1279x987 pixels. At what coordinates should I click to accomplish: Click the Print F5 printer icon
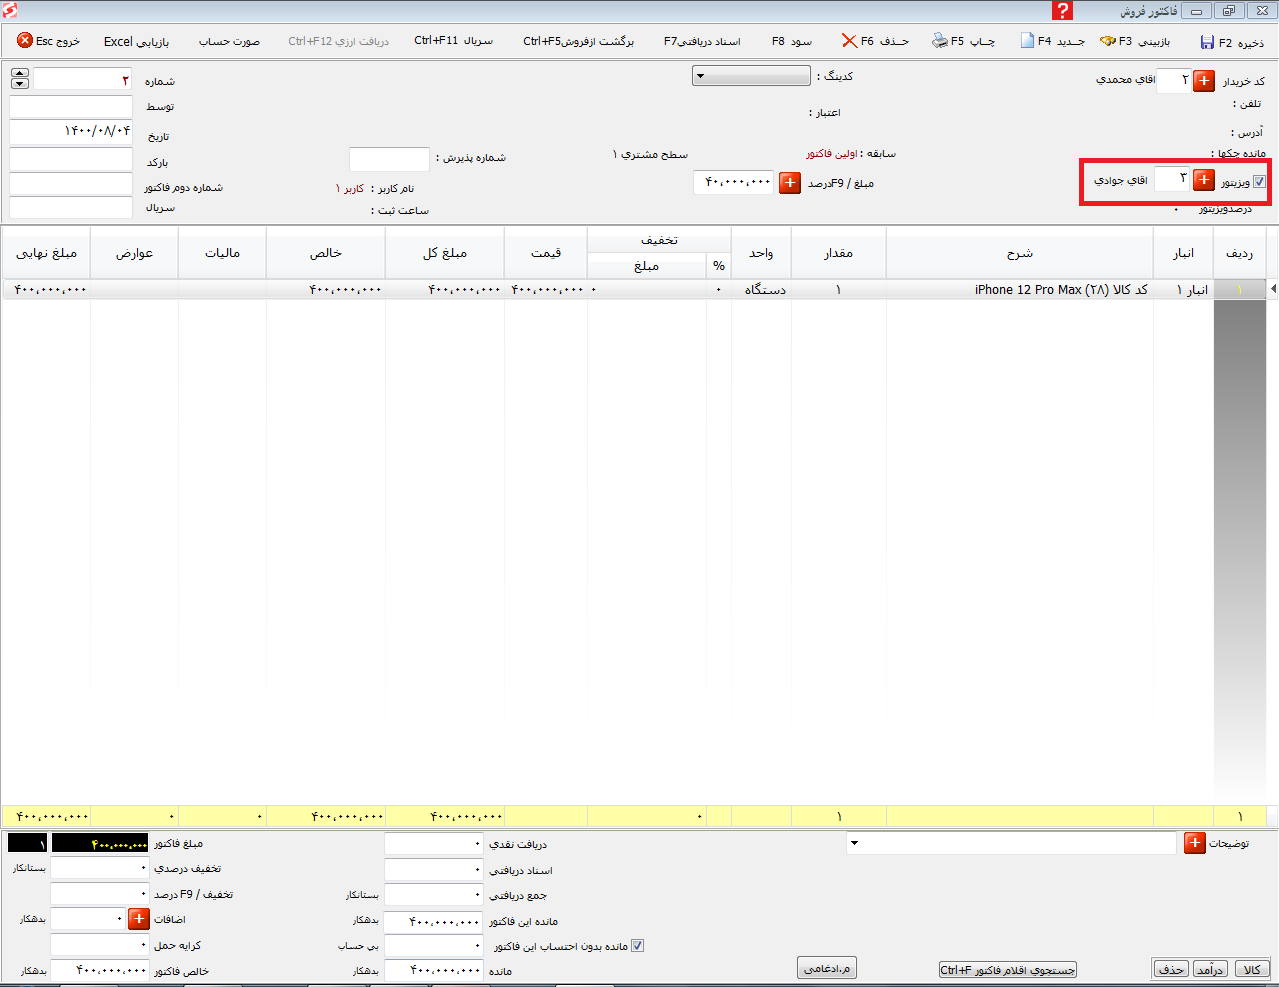[940, 41]
